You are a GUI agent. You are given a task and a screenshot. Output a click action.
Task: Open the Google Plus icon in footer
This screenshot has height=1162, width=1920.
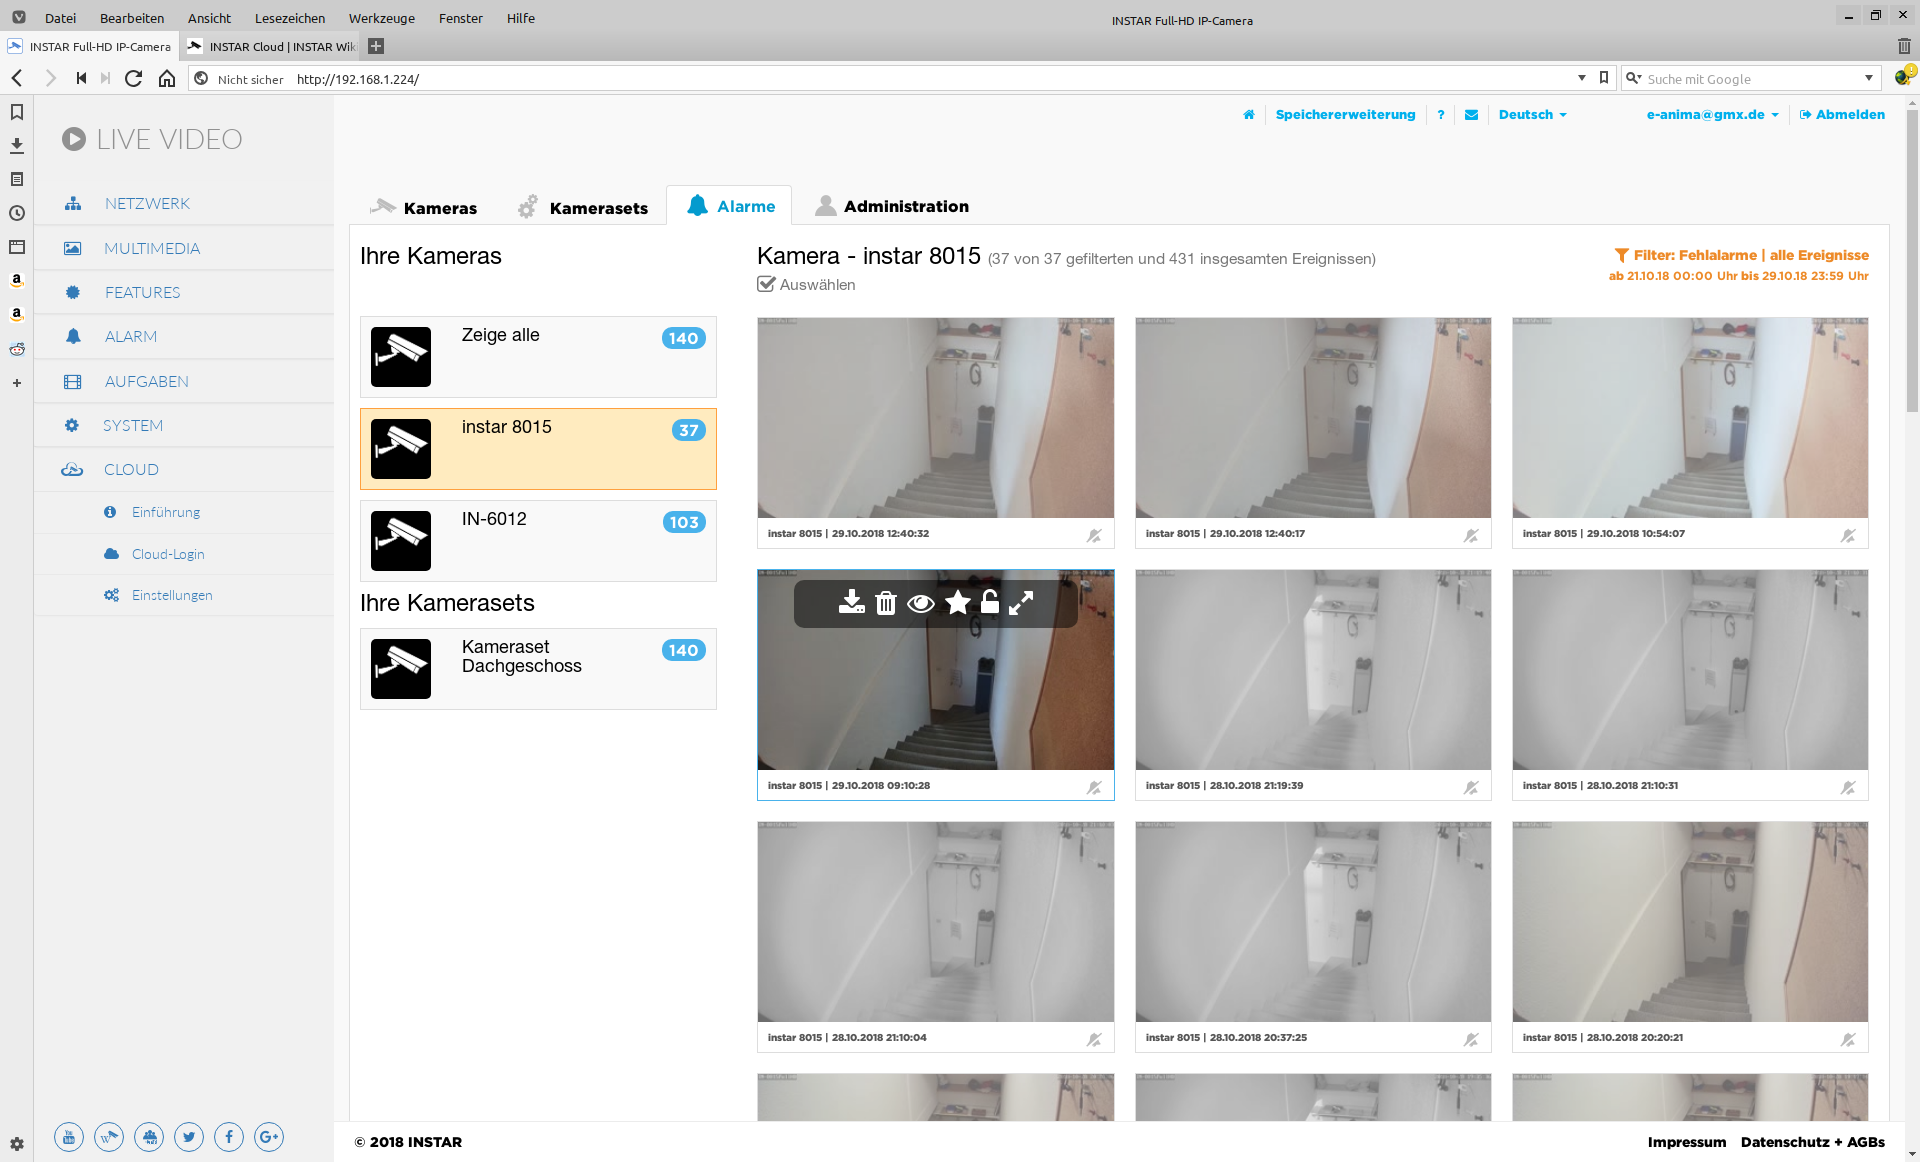[x=269, y=1137]
